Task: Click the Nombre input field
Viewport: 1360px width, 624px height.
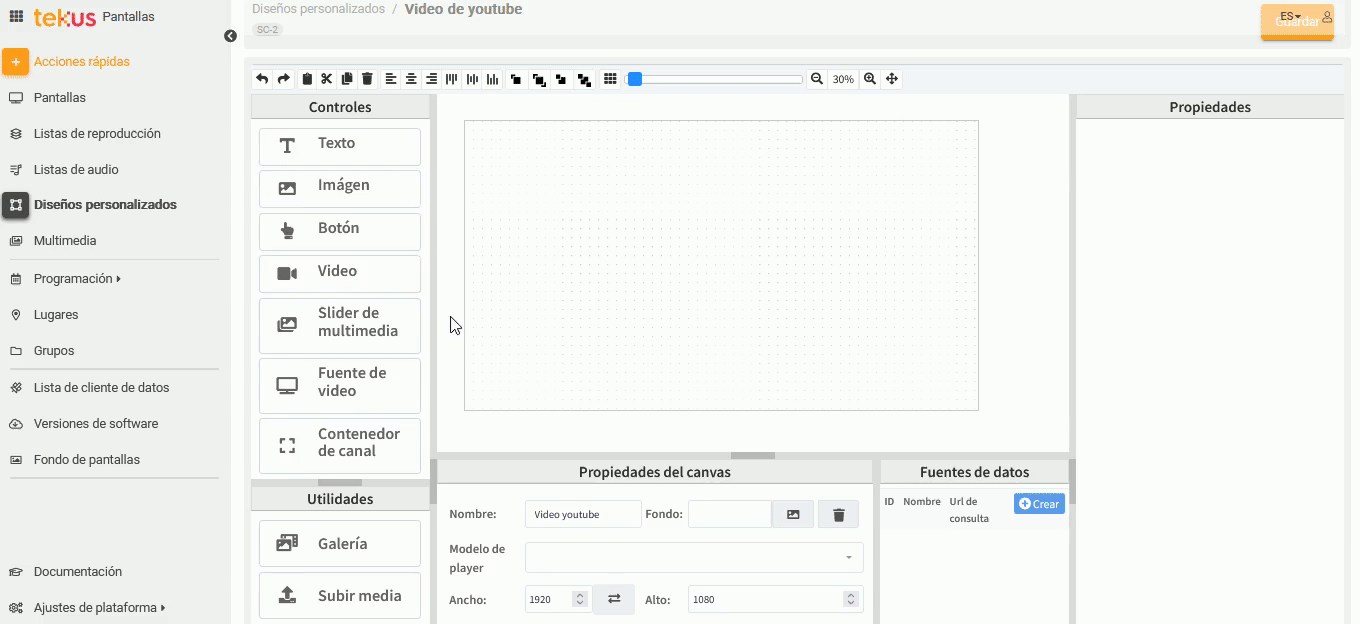Action: 583,514
